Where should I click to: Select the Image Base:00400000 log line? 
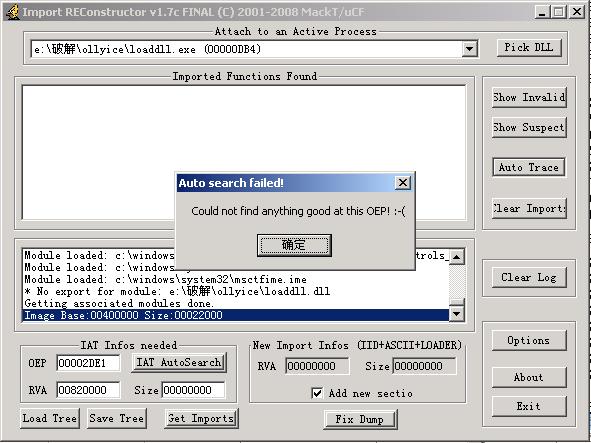click(x=236, y=315)
